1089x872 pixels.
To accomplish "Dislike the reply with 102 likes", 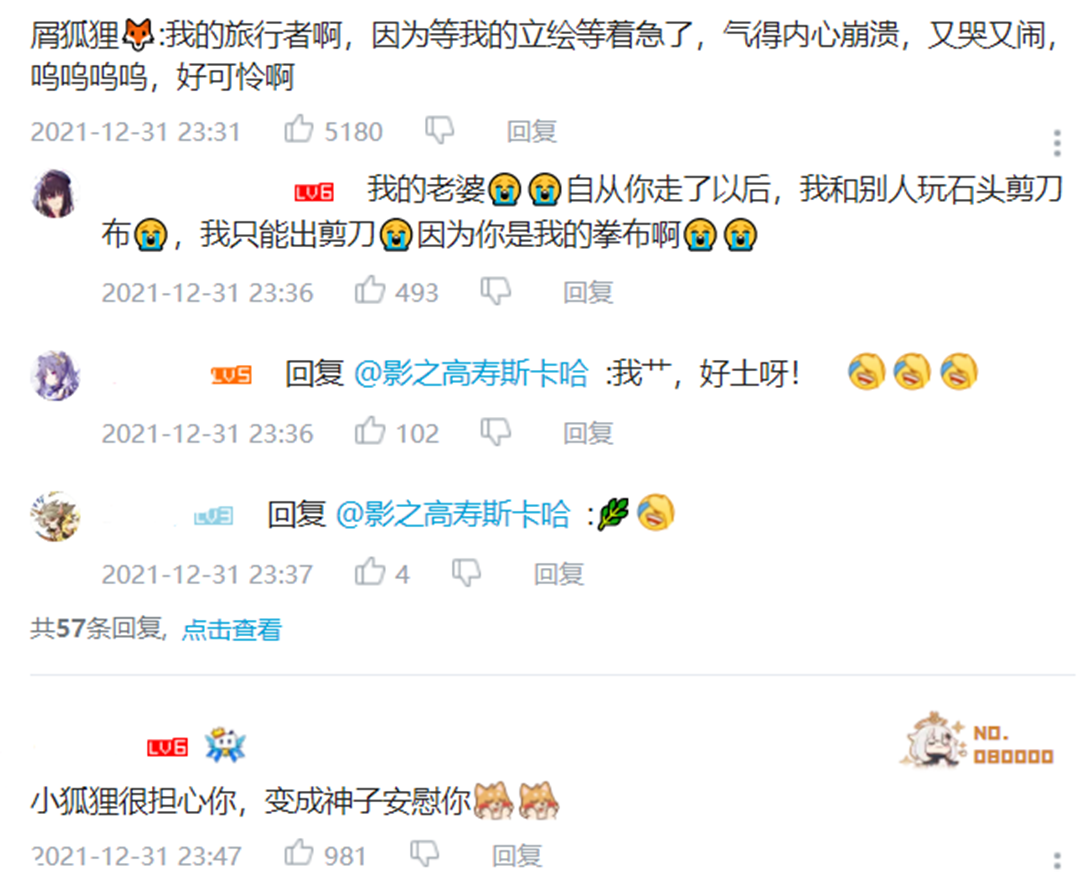I will click(x=496, y=433).
